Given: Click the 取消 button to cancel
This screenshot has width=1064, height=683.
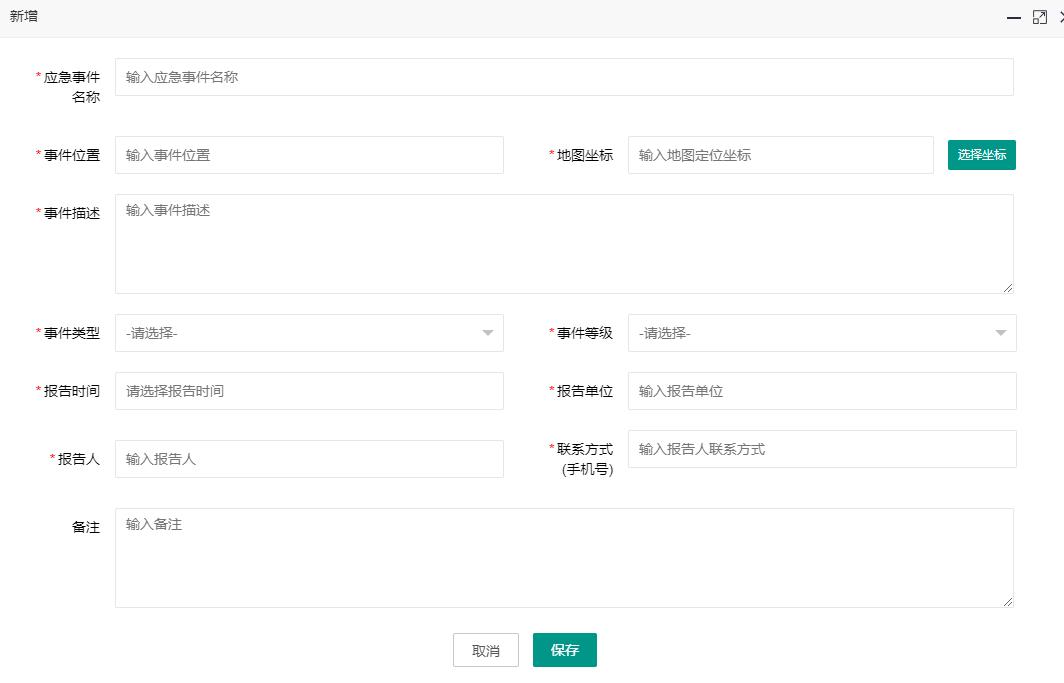Looking at the screenshot, I should 485,649.
